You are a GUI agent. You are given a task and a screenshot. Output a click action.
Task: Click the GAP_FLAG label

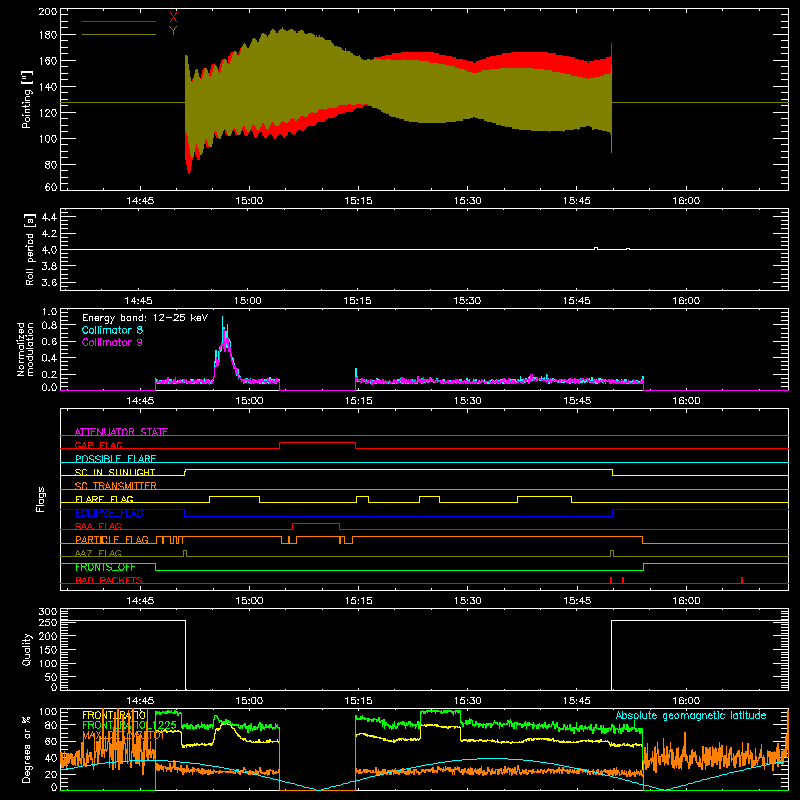point(98,445)
